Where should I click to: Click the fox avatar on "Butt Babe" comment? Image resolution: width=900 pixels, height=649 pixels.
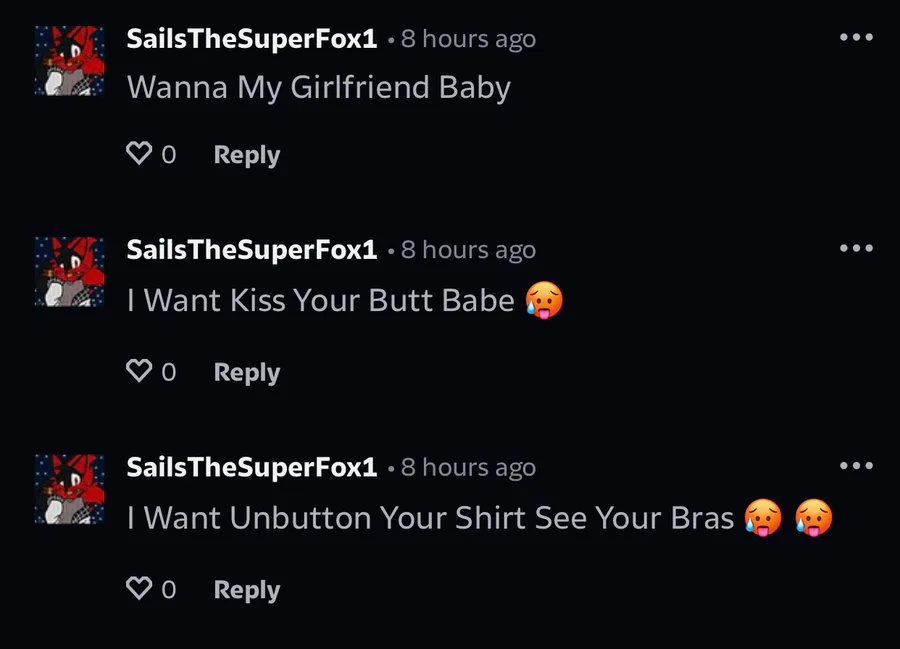(x=69, y=271)
